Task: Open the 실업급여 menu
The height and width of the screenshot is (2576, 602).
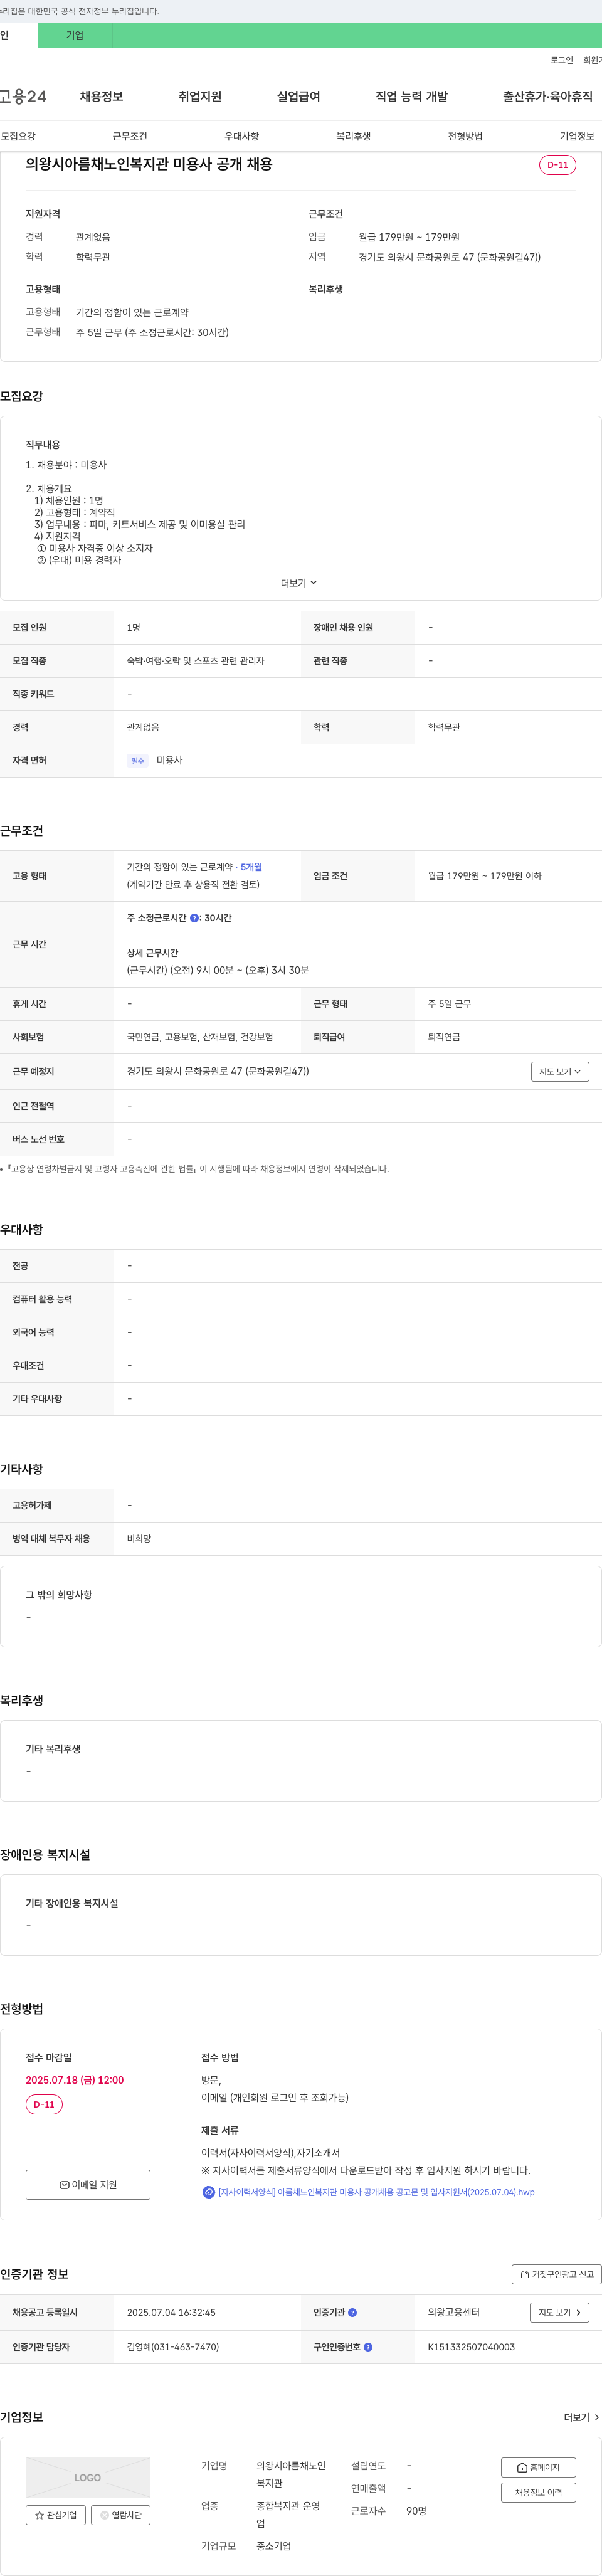Action: [x=298, y=96]
